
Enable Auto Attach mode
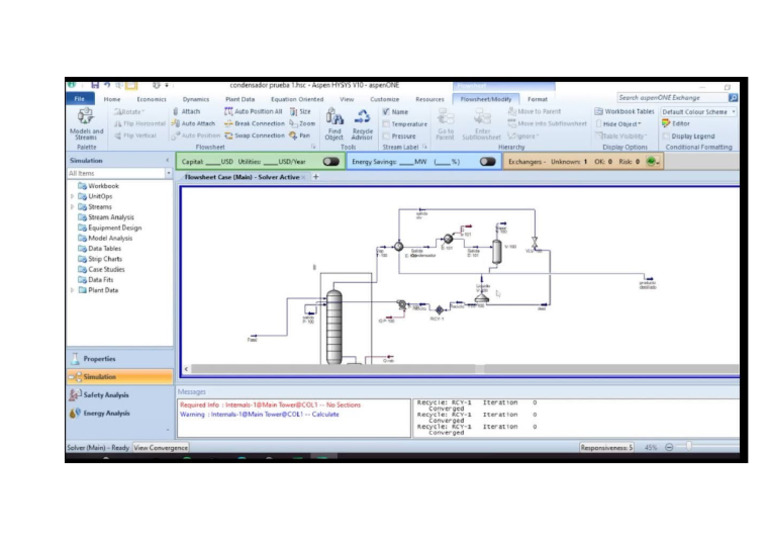(193, 123)
